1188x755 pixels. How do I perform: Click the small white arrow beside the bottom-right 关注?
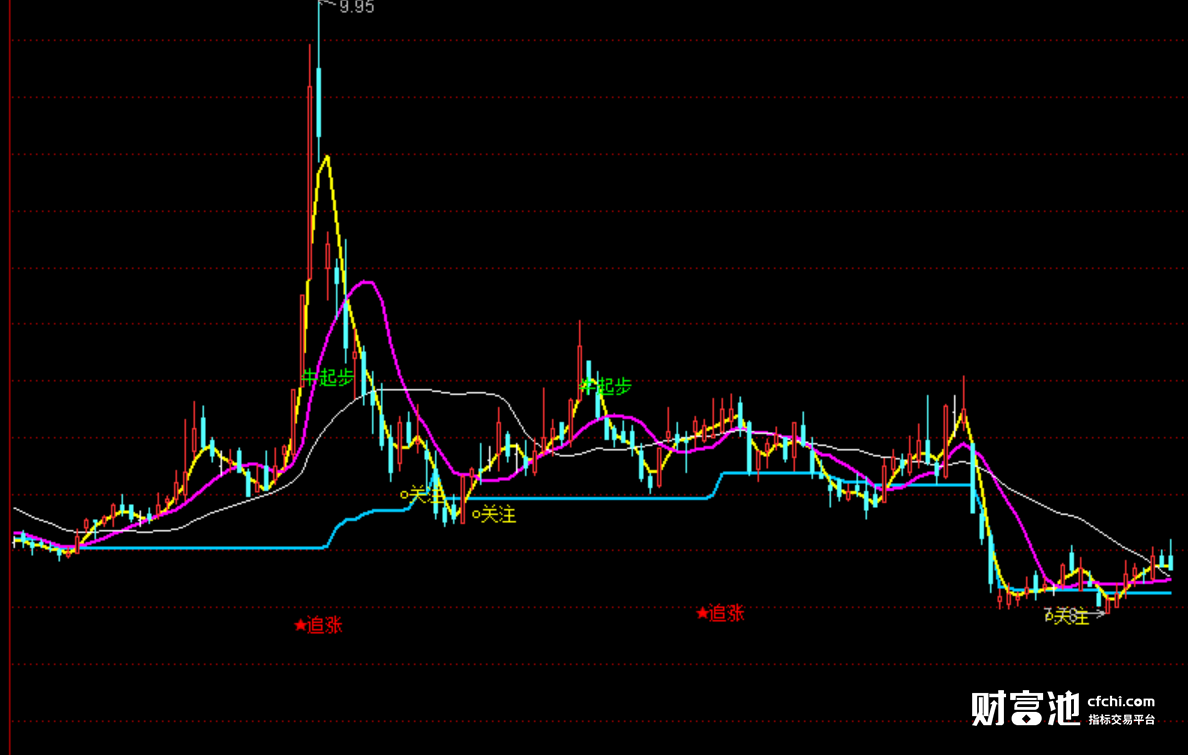[x=1098, y=614]
